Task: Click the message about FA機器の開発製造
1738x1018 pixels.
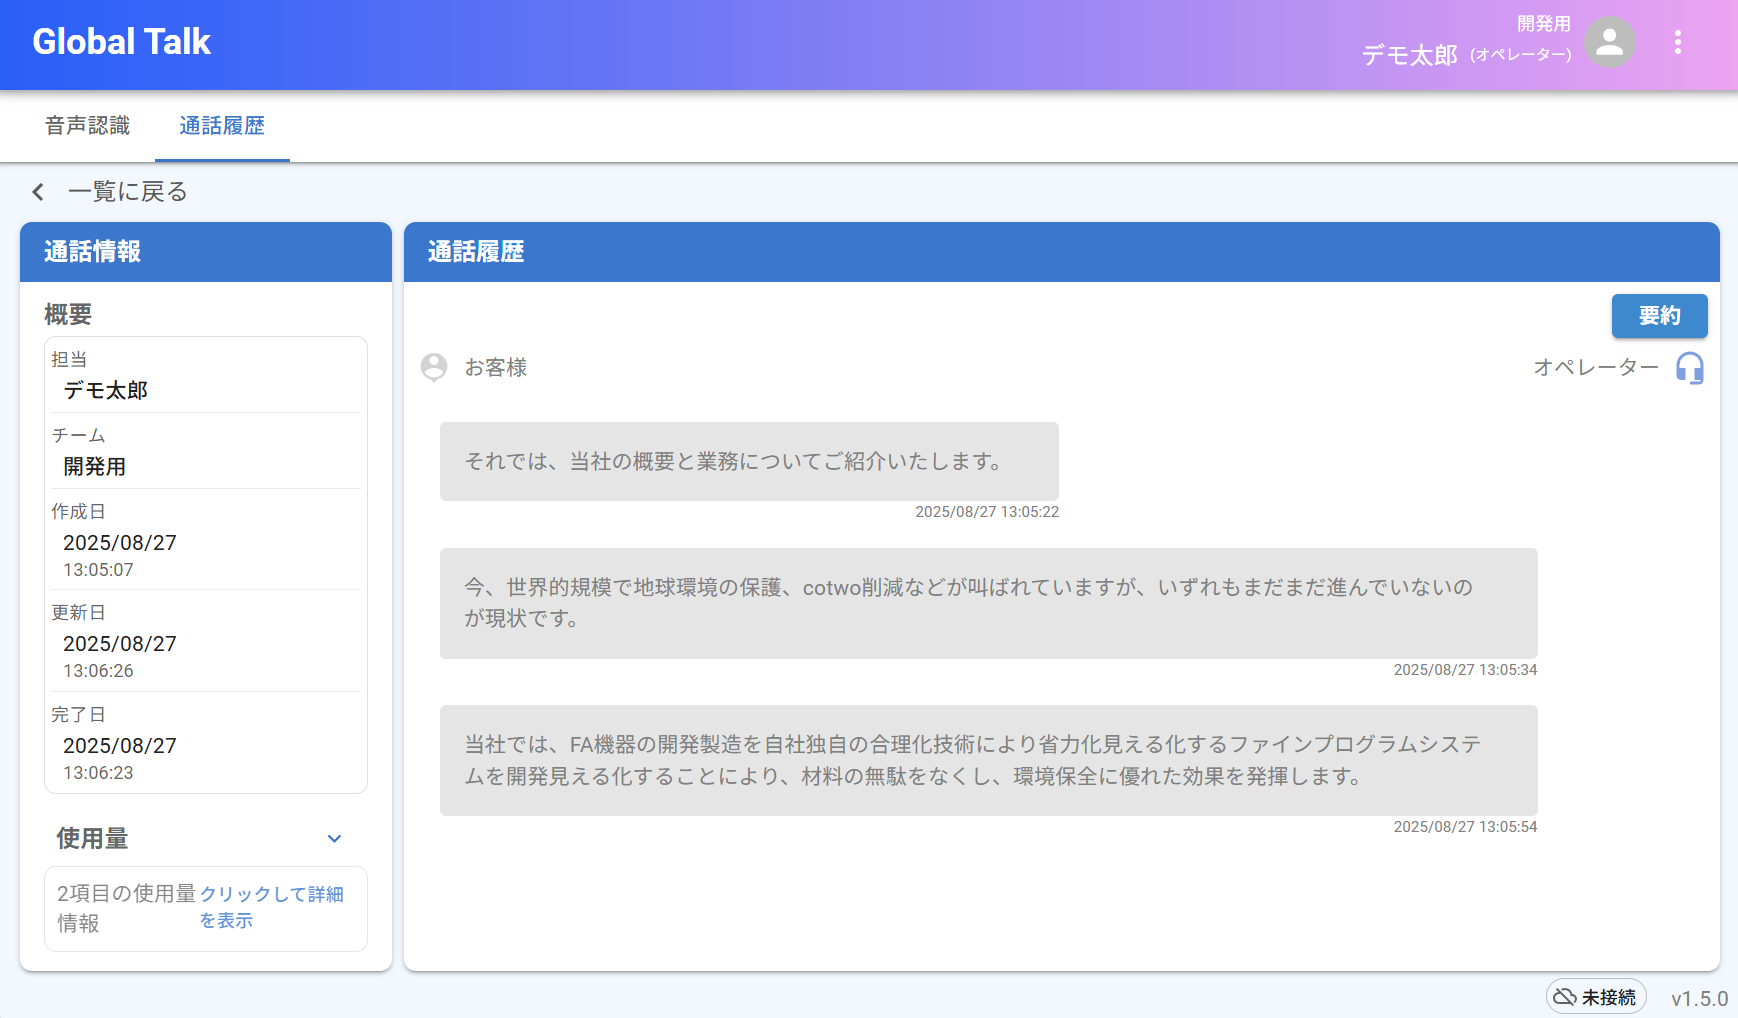Action: coord(988,760)
